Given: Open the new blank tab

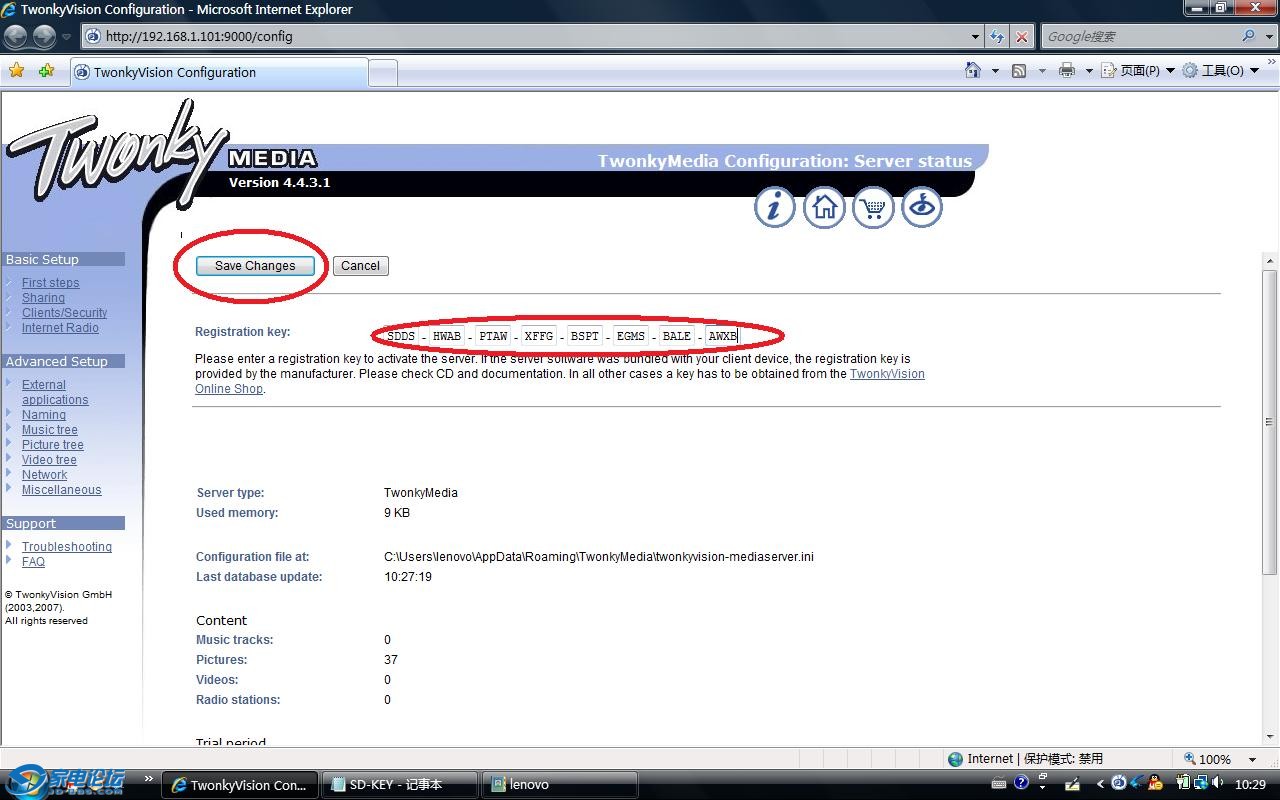Looking at the screenshot, I should pyautogui.click(x=382, y=72).
